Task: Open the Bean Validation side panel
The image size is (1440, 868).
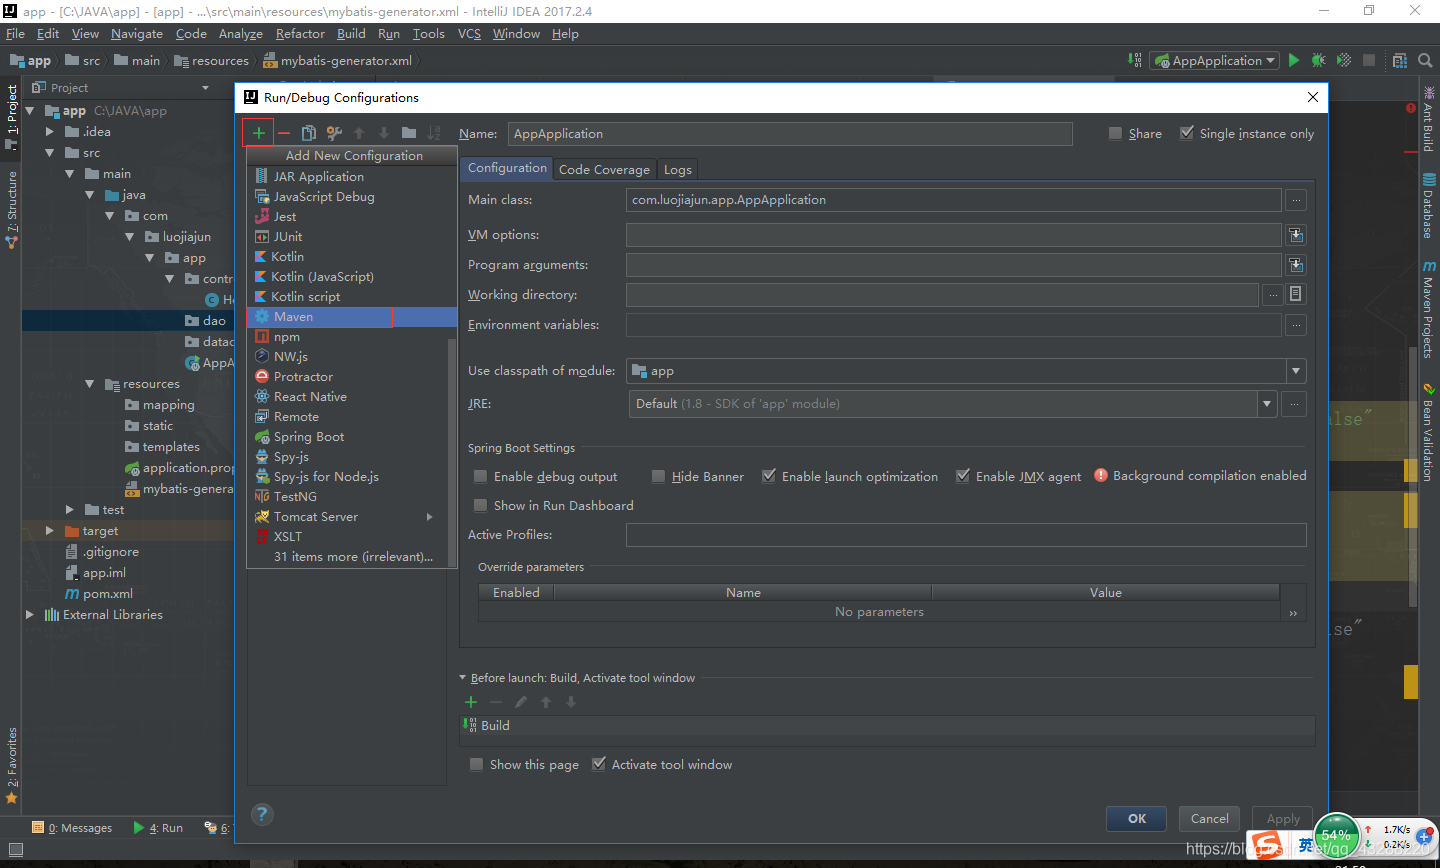Action: pyautogui.click(x=1429, y=432)
